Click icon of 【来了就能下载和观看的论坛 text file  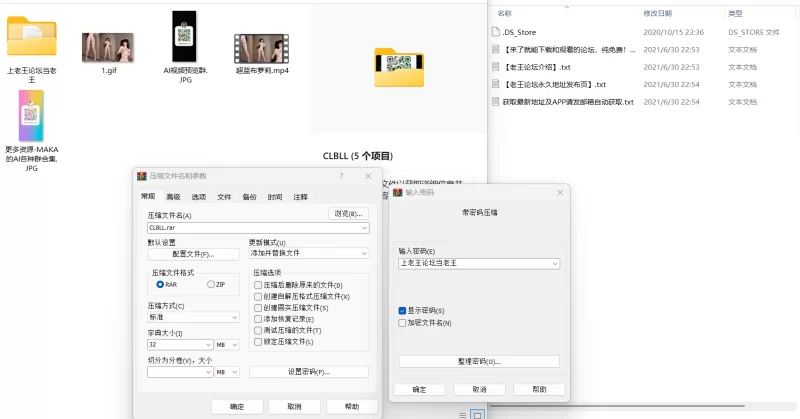(x=495, y=50)
